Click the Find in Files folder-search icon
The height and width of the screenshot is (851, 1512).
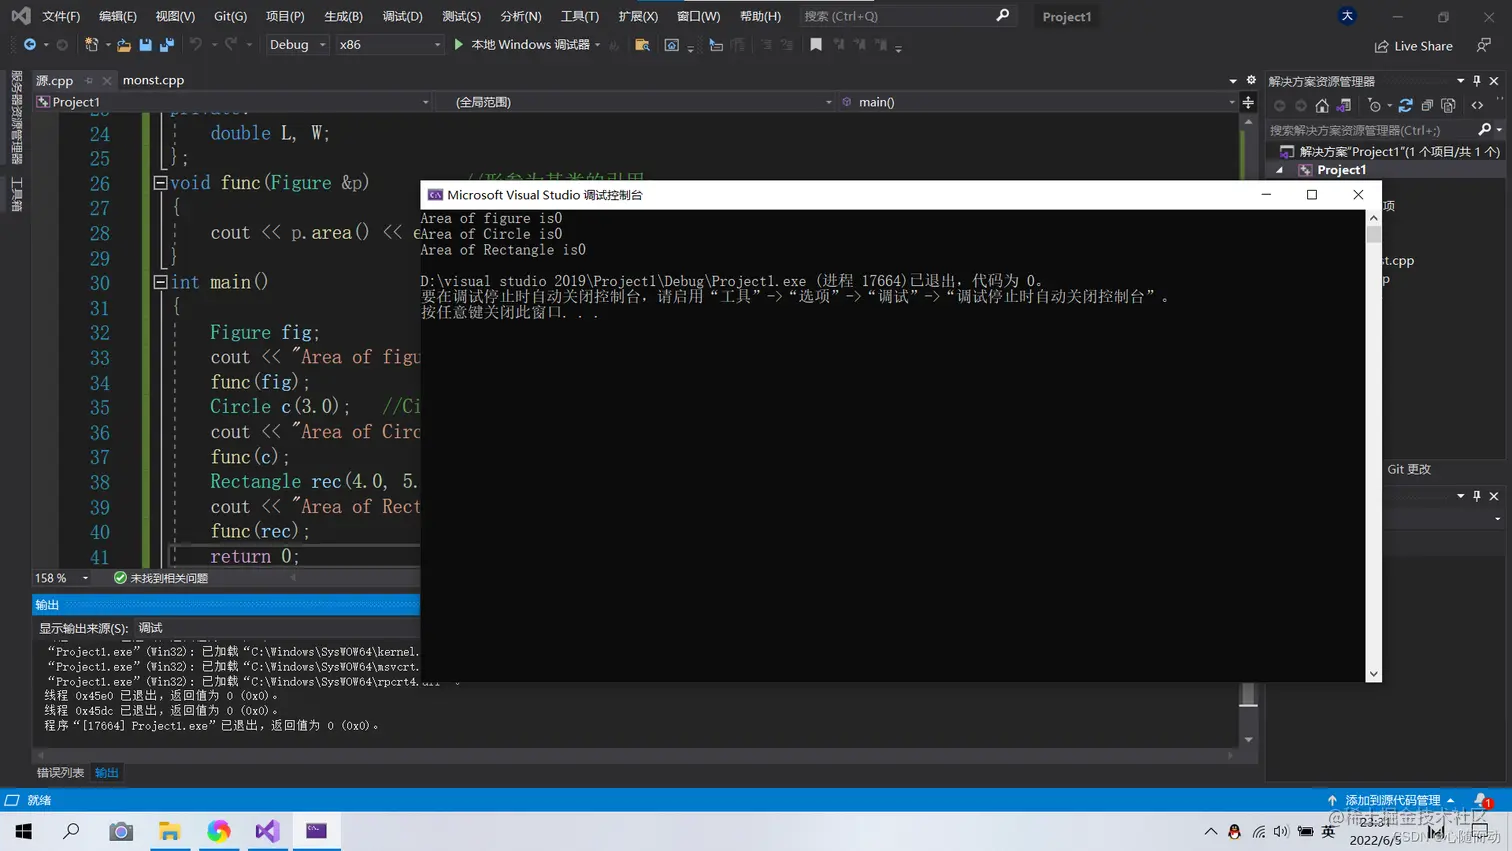click(x=642, y=45)
